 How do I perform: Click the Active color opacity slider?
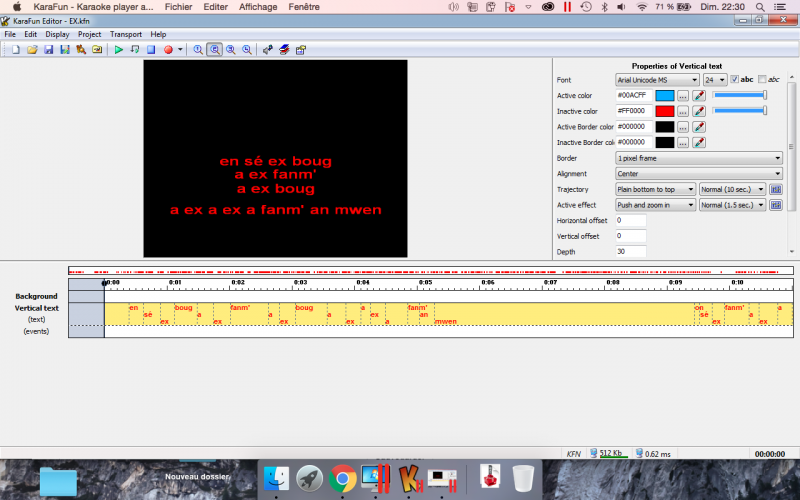[x=740, y=95]
